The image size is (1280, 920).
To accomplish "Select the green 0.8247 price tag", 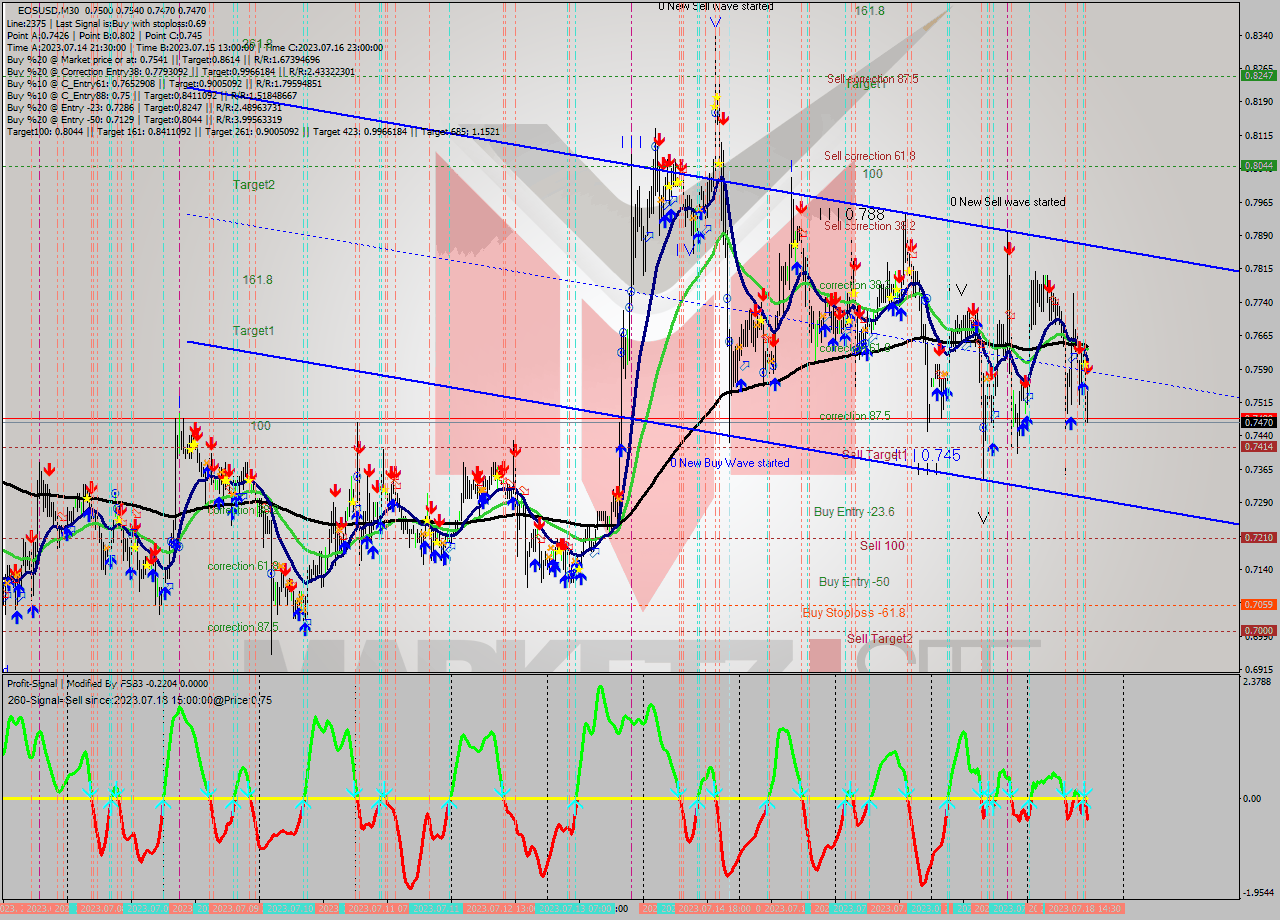I will (x=1257, y=75).
